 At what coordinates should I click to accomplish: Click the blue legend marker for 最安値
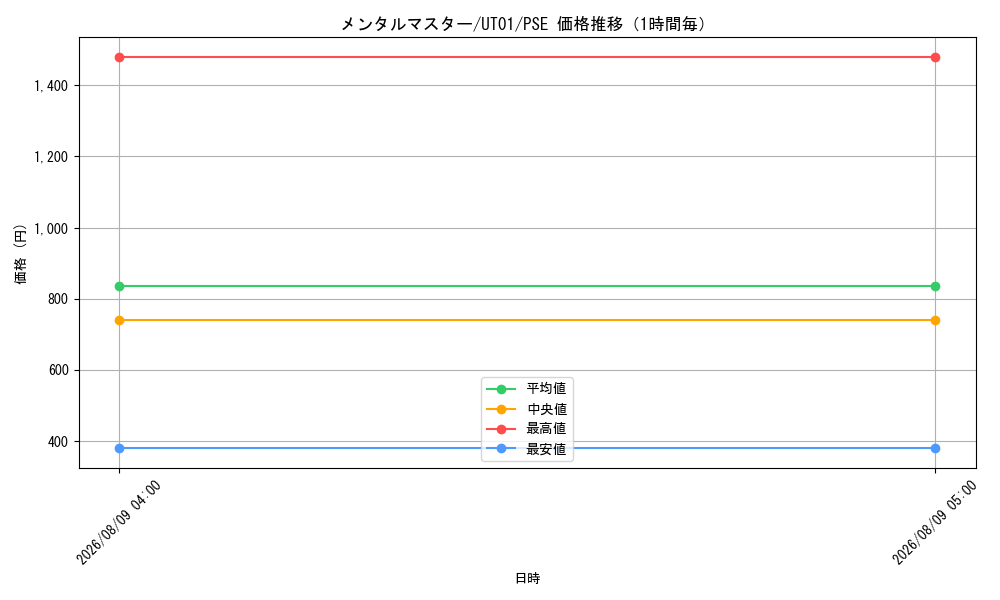[x=501, y=449]
